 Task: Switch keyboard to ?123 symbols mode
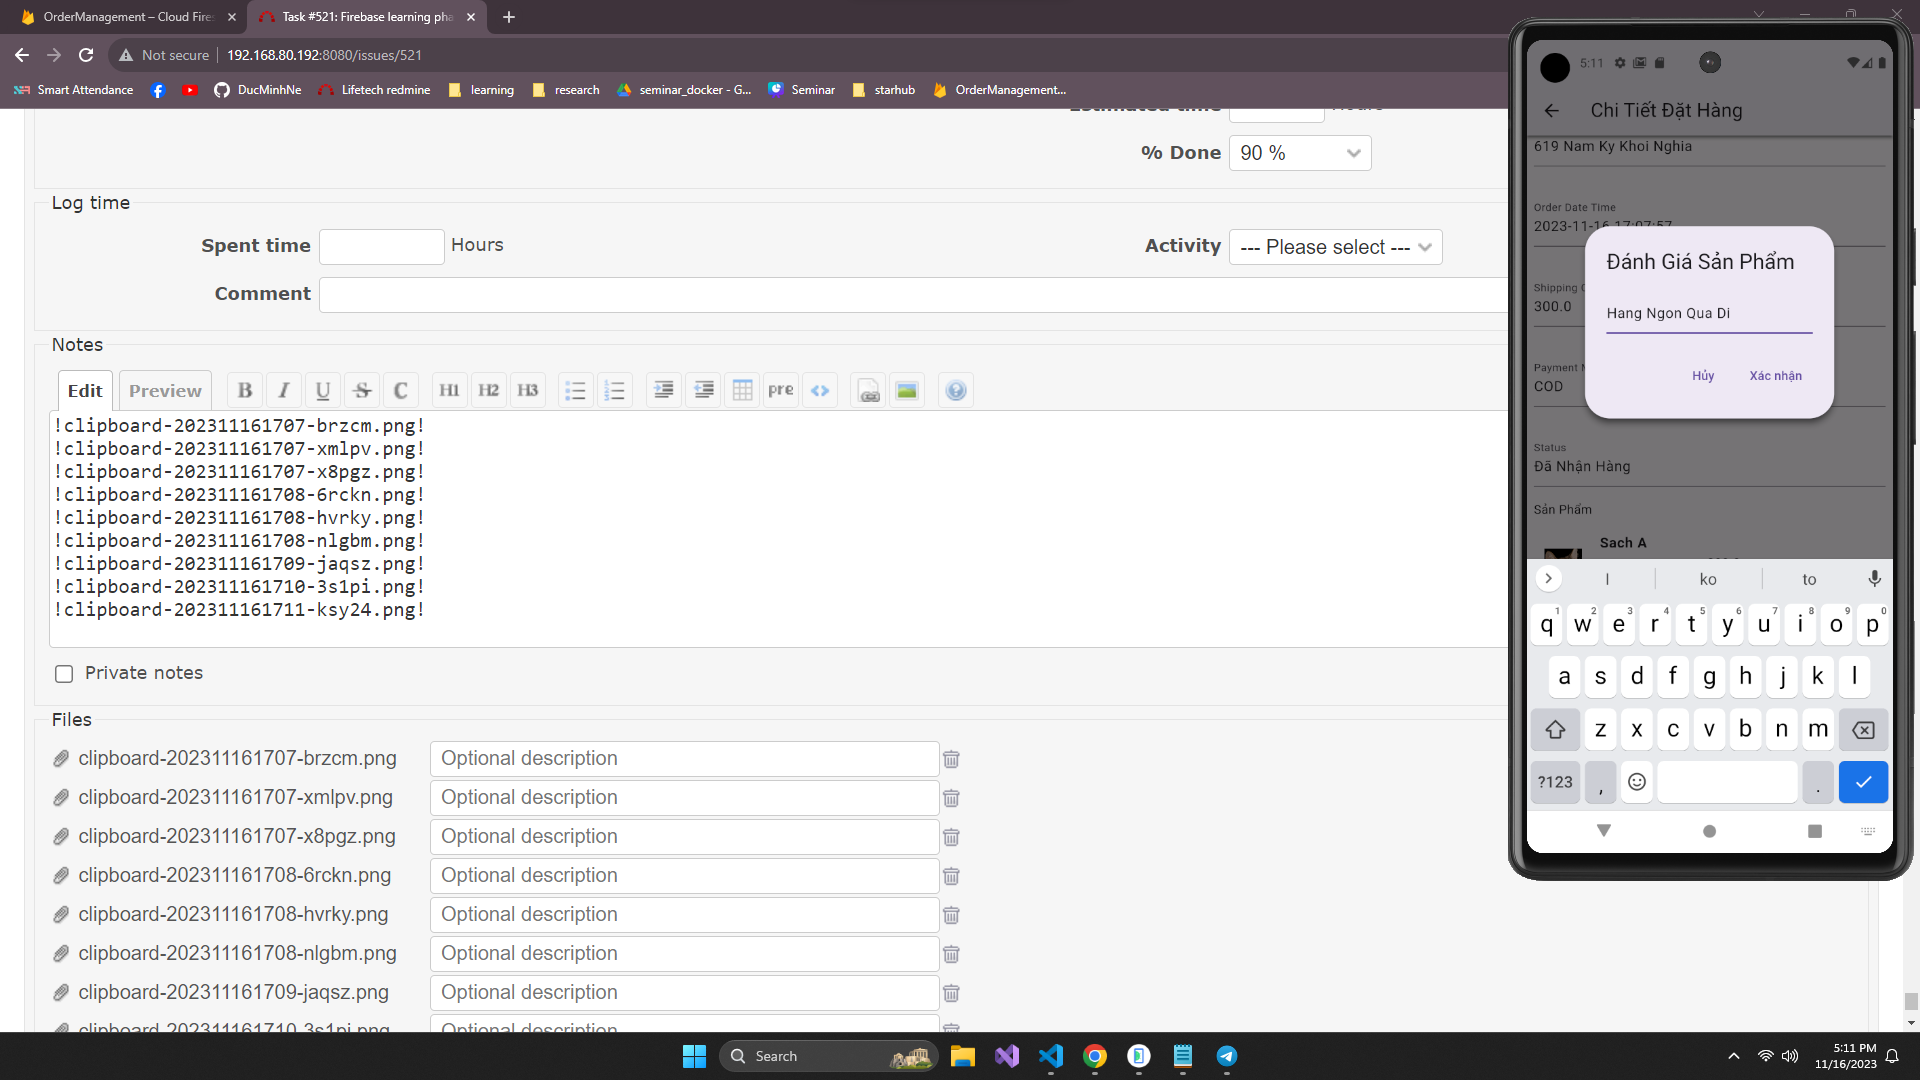tap(1555, 782)
